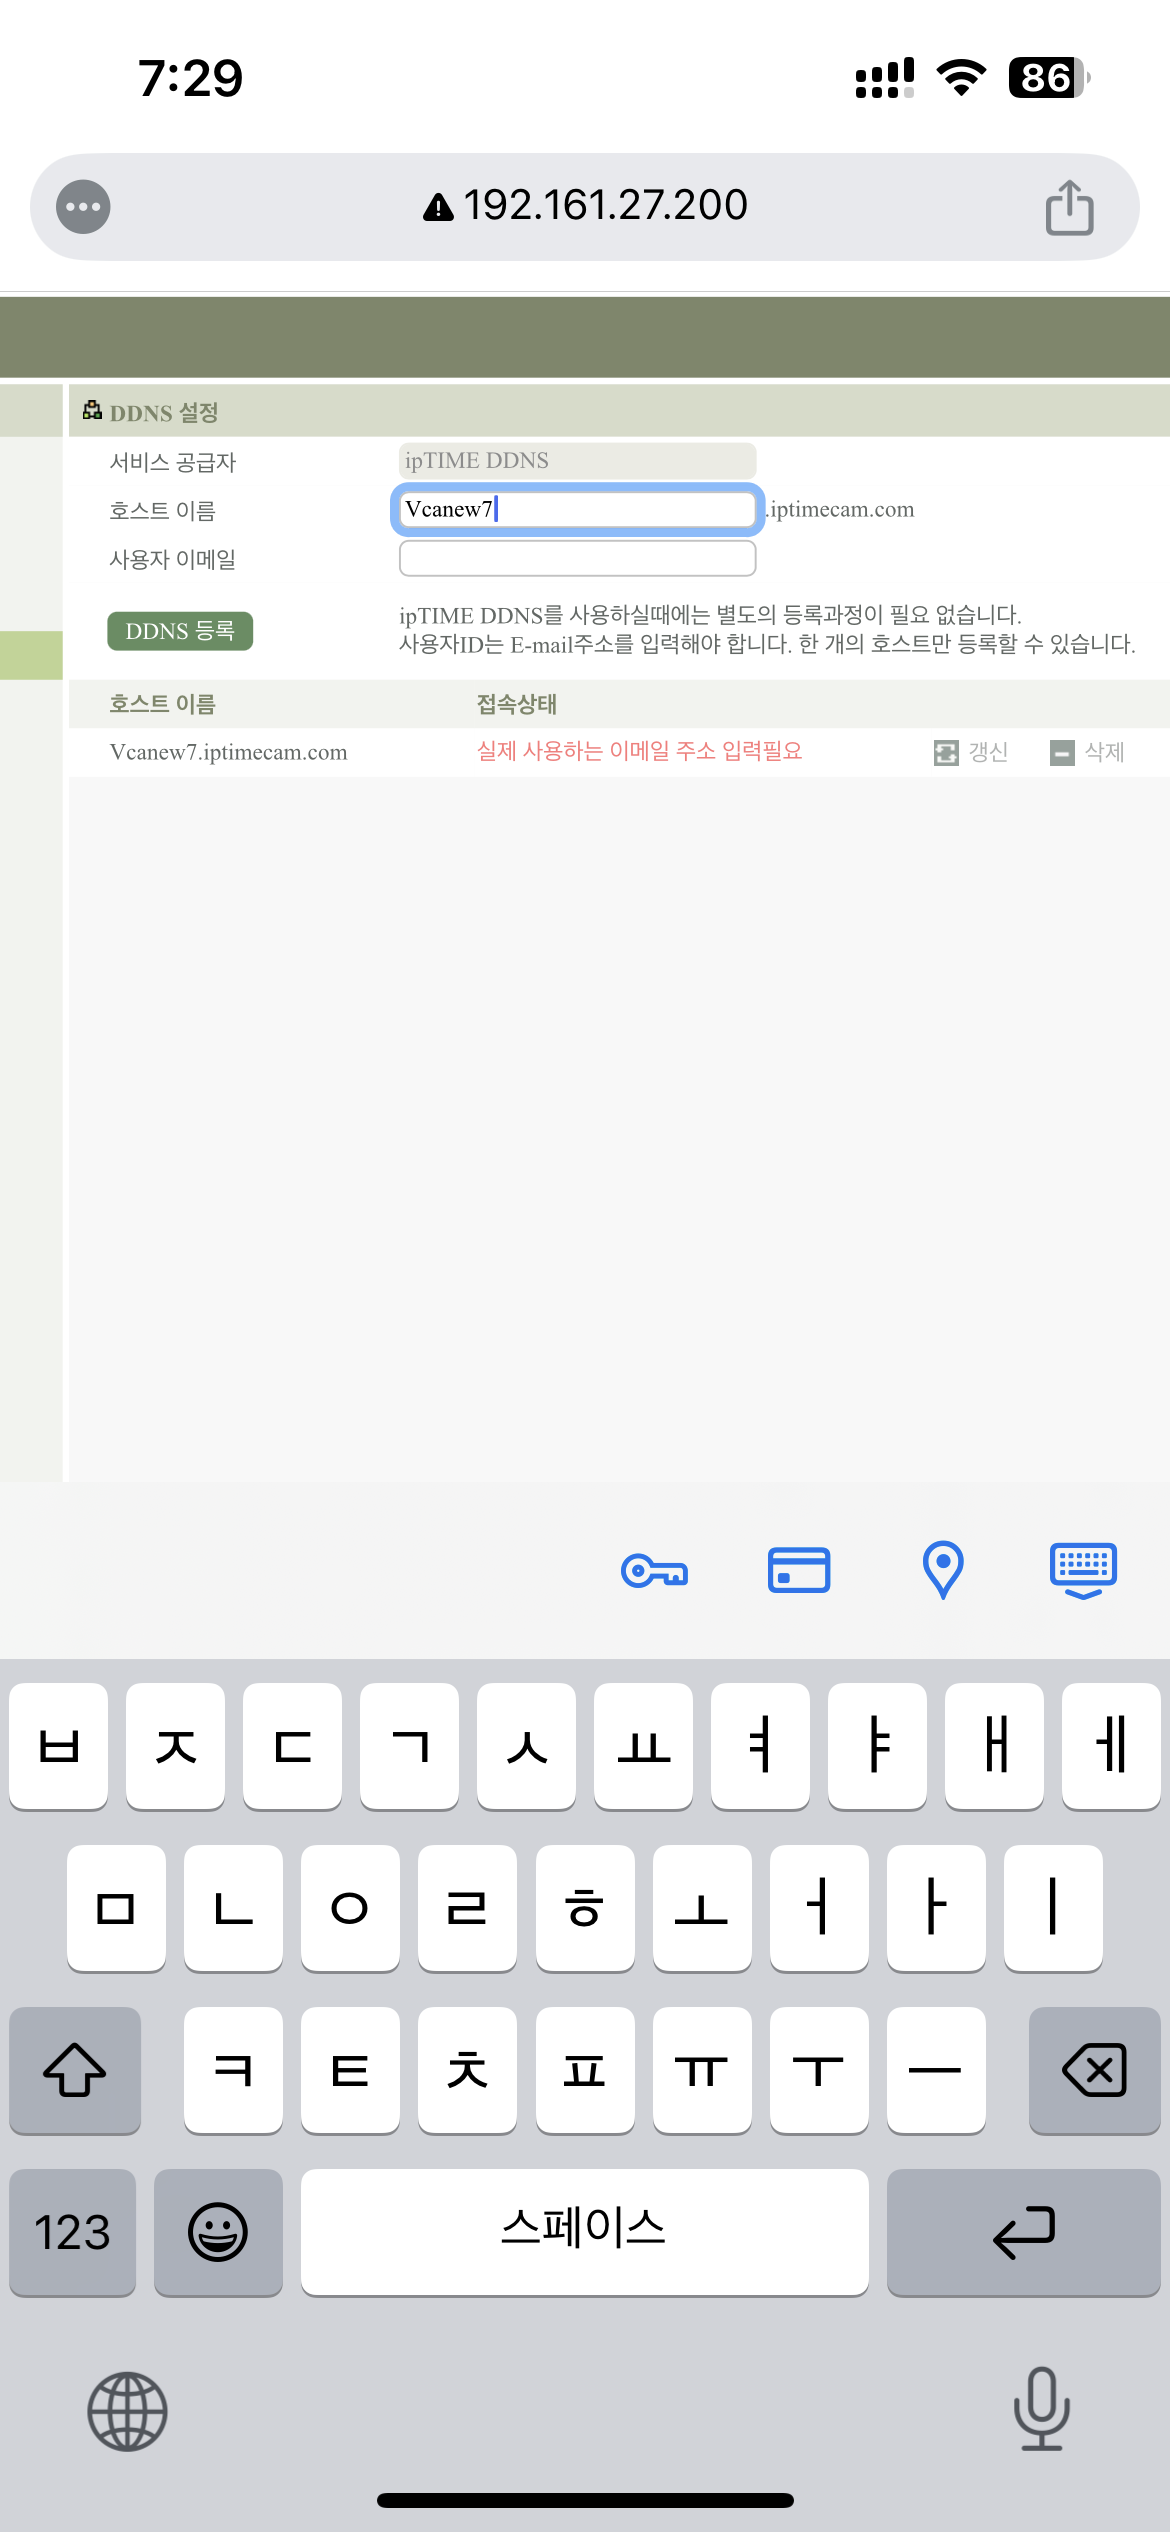Open saved passwords key icon
1170x2532 pixels.
(x=654, y=1570)
